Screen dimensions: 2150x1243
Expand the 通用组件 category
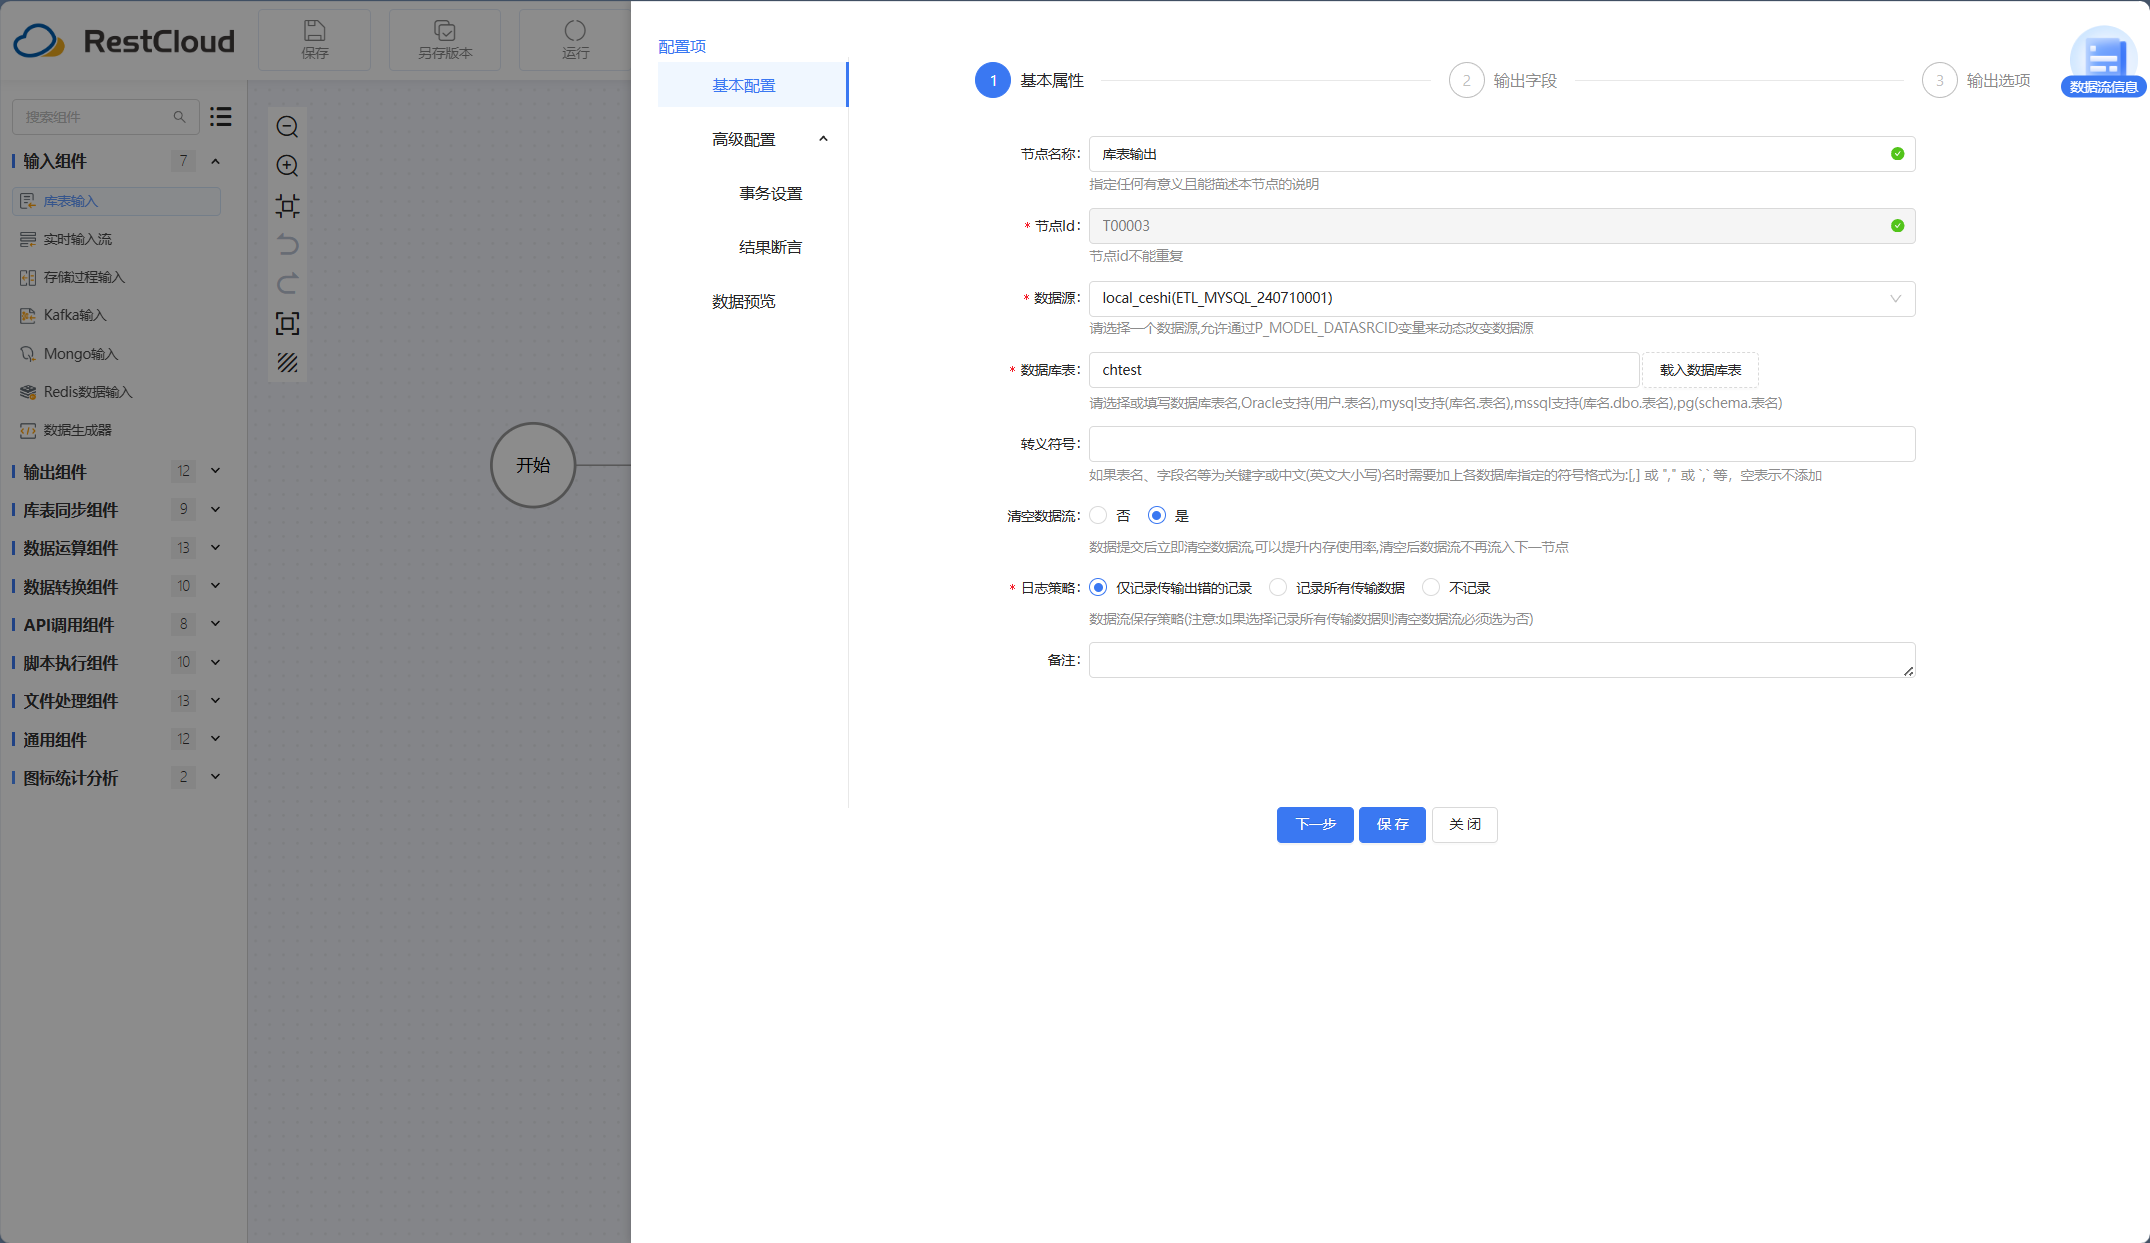point(215,739)
